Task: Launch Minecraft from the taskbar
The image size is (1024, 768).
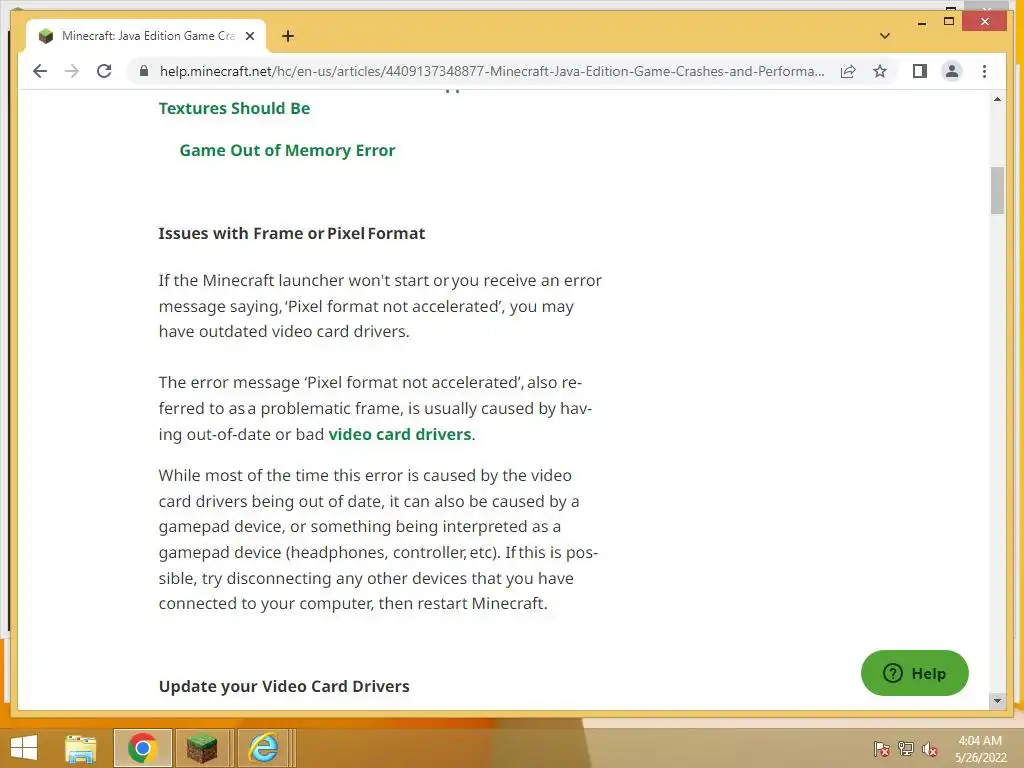Action: tap(202, 748)
